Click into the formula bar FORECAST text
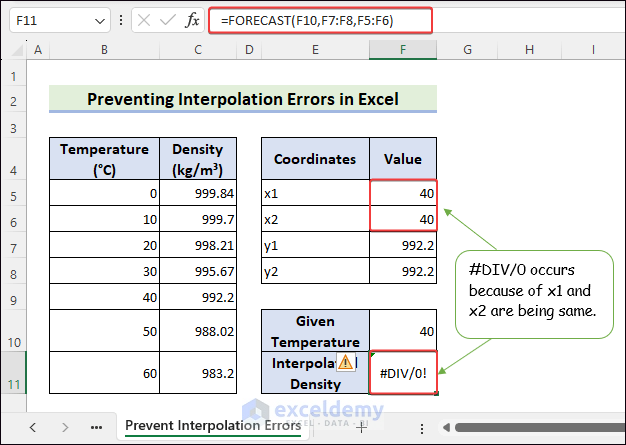Screen dimensions: 626x445 [x=307, y=20]
